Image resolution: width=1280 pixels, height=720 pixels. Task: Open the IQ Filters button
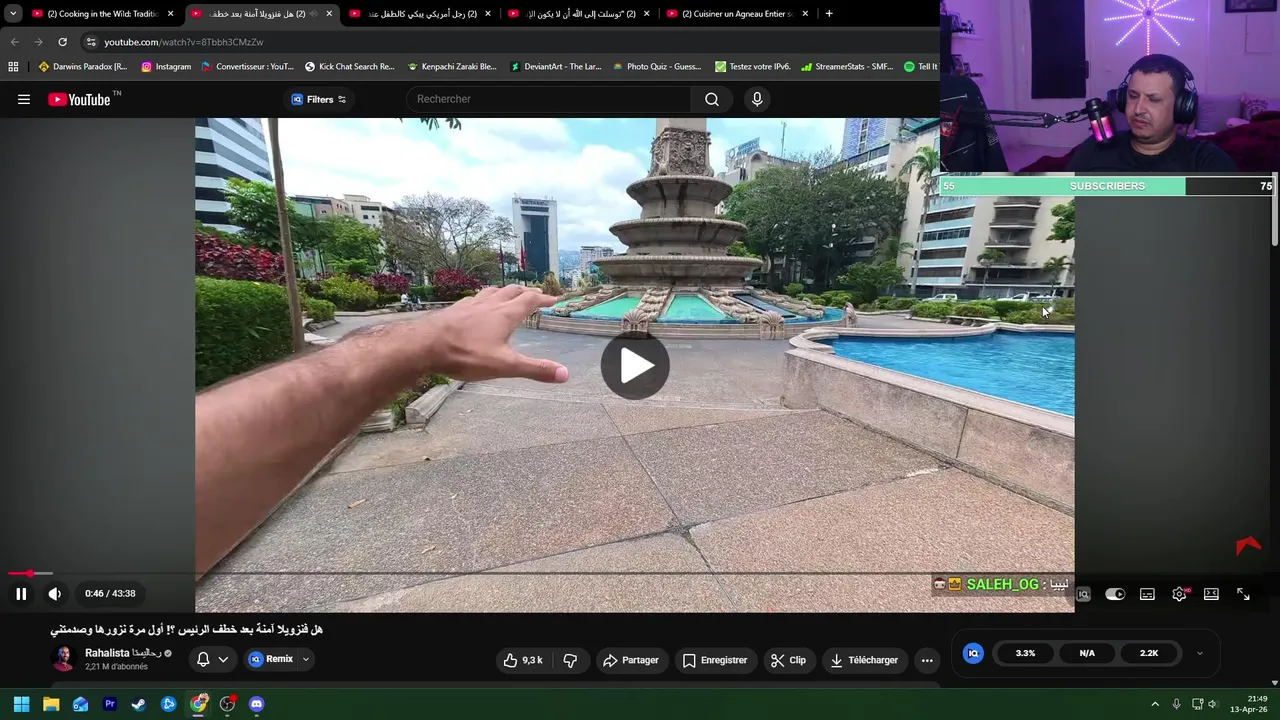tap(319, 99)
